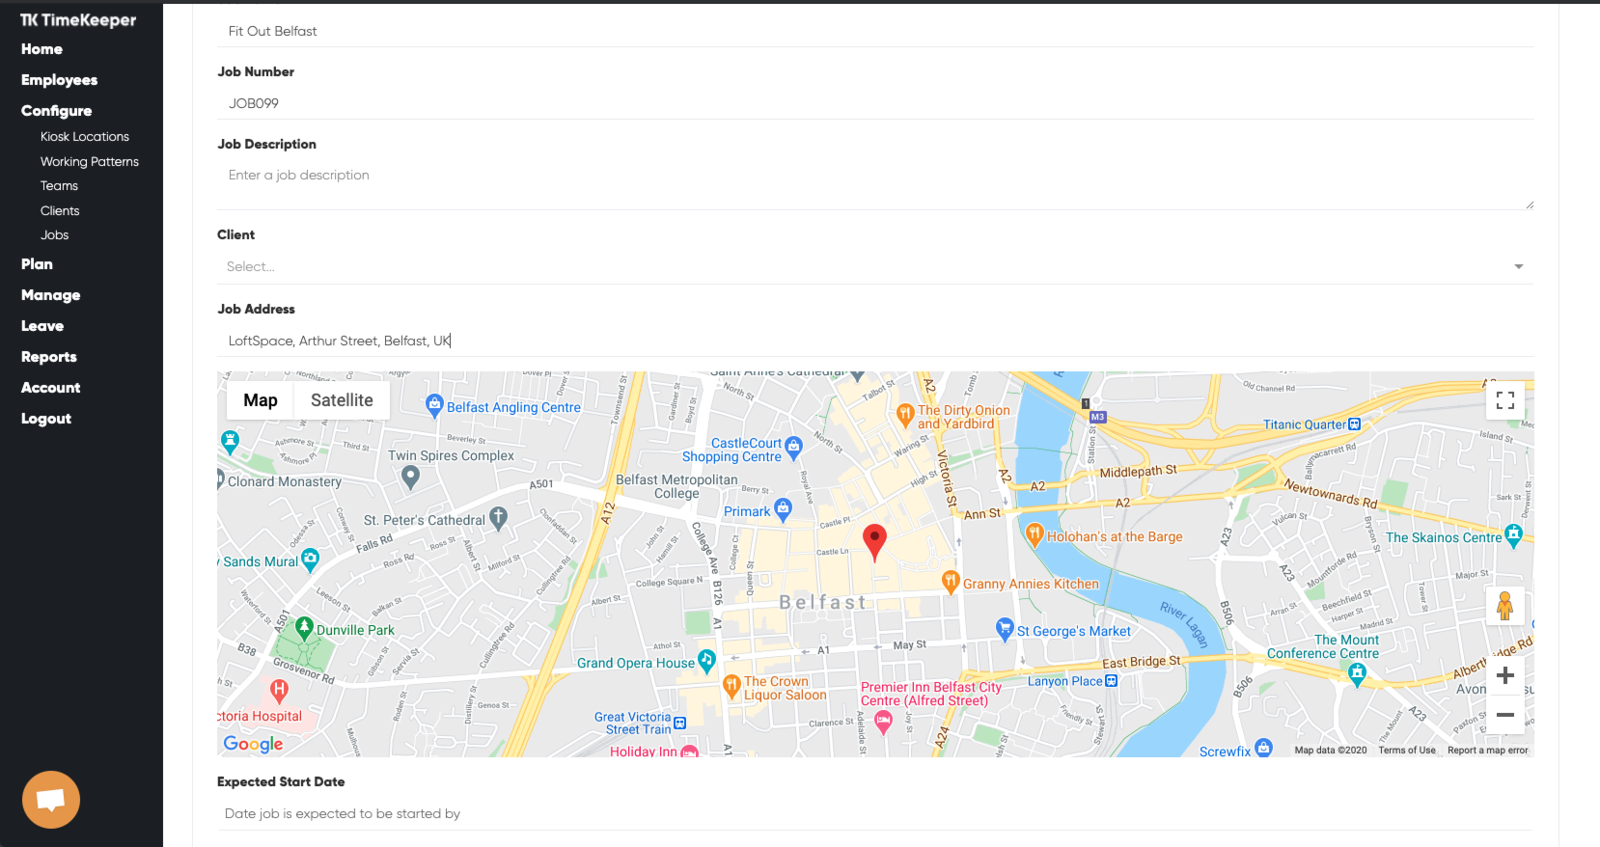Open the Clients page
This screenshot has height=847, width=1600.
point(60,211)
